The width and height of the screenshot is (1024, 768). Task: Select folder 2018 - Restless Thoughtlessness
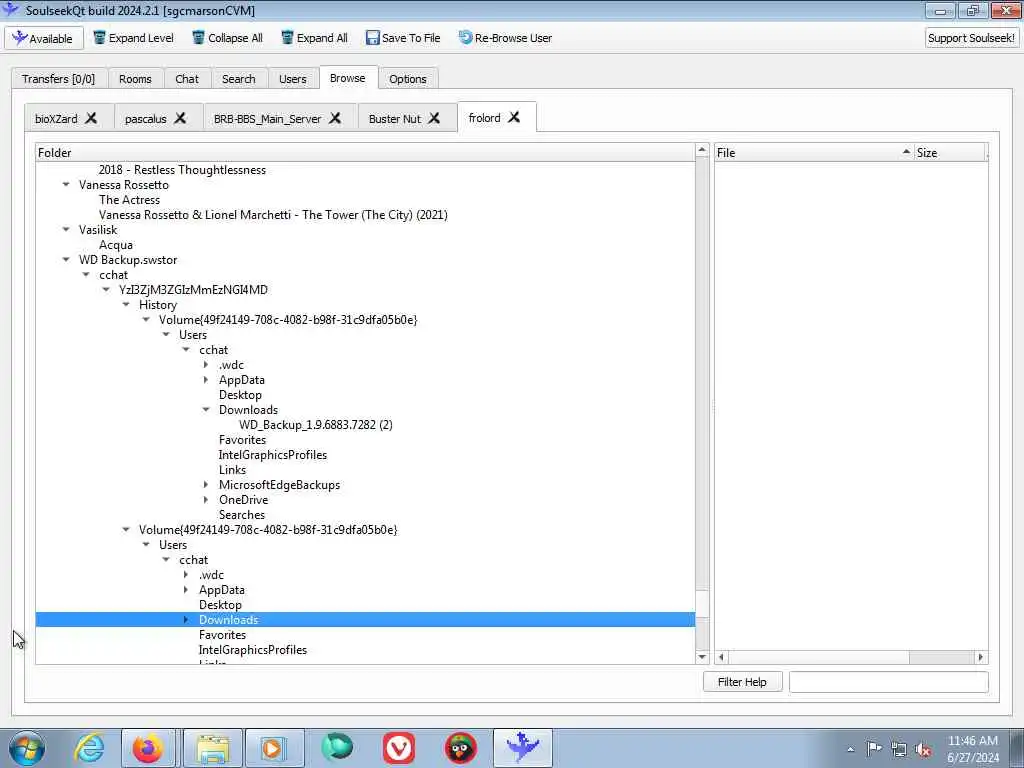182,170
